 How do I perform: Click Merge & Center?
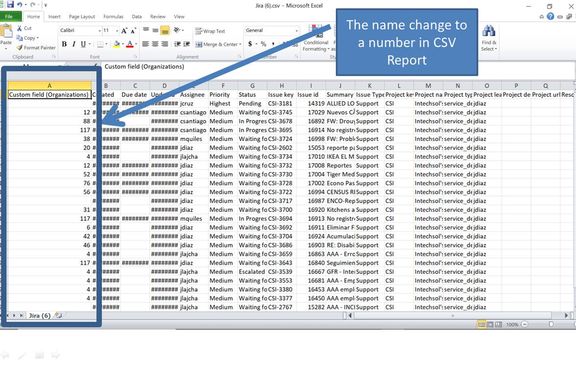click(218, 44)
